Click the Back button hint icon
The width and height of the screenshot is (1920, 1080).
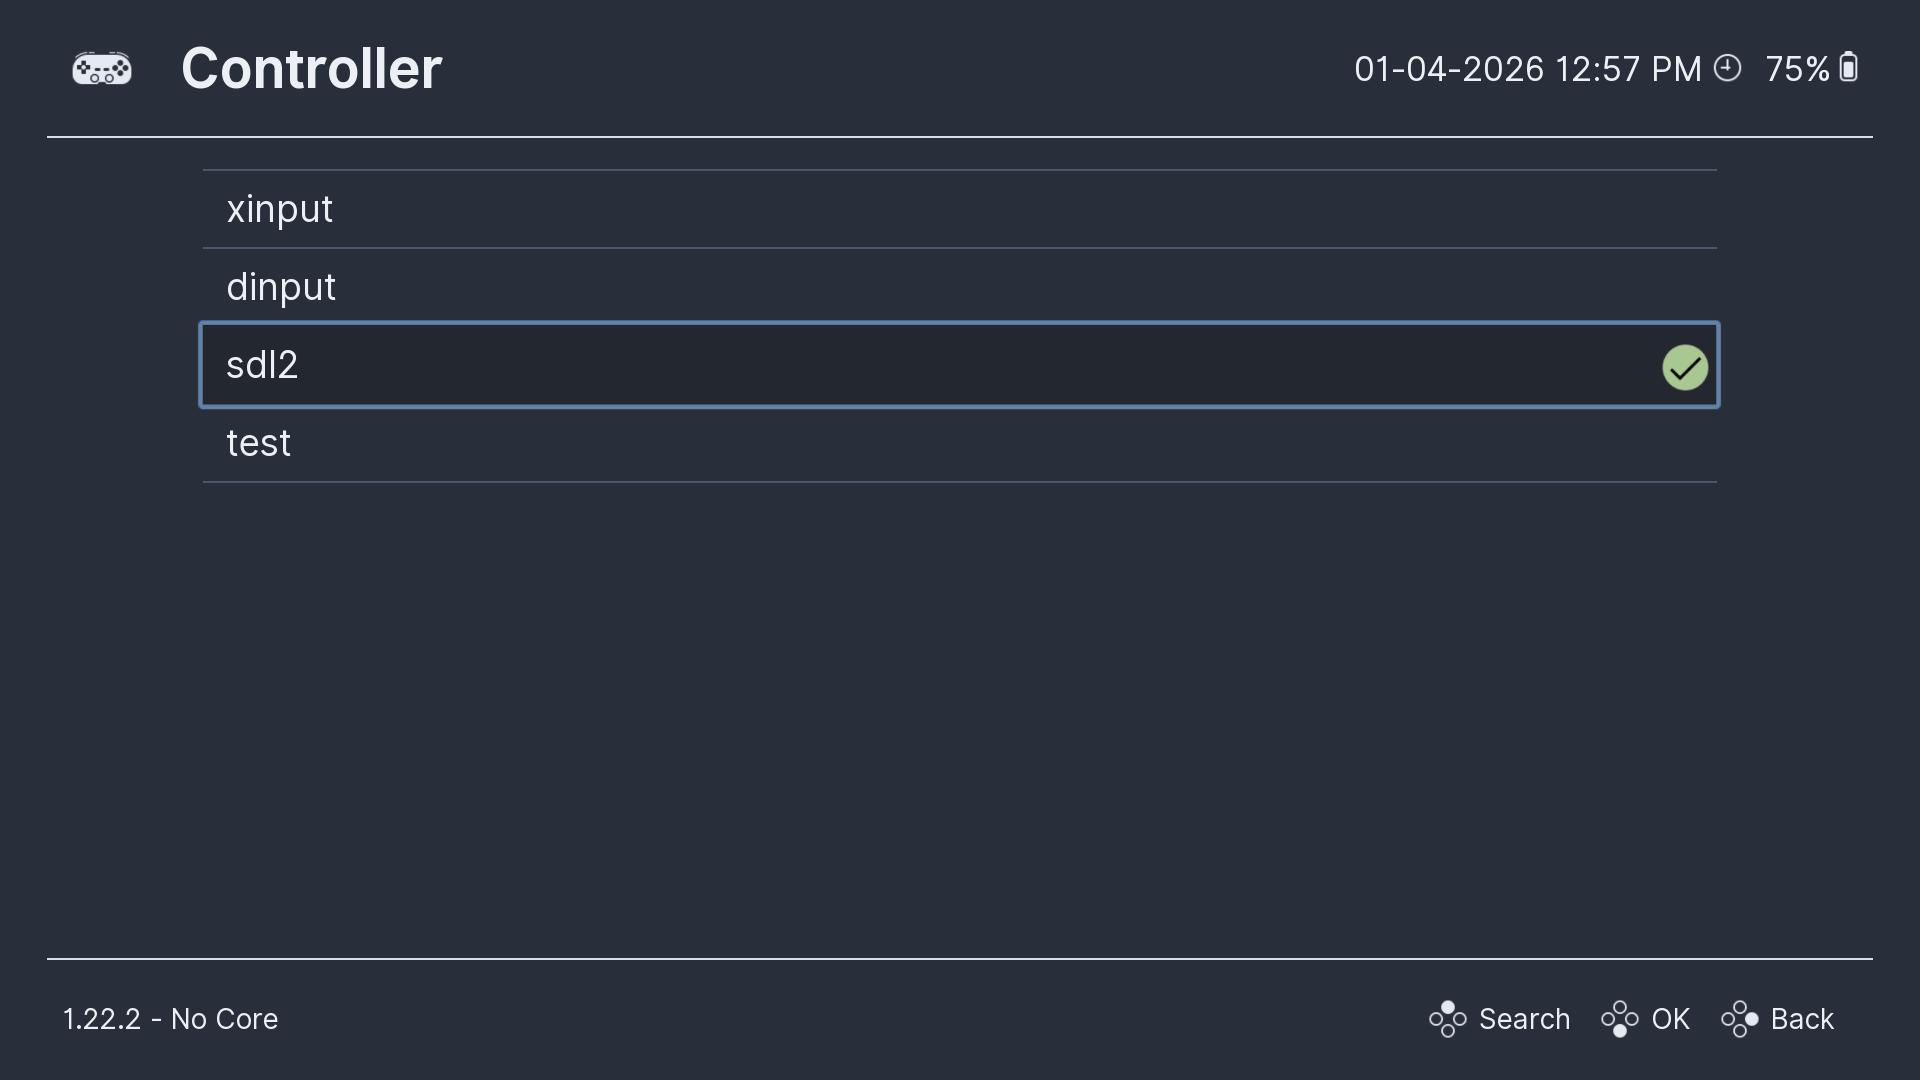click(x=1739, y=1019)
